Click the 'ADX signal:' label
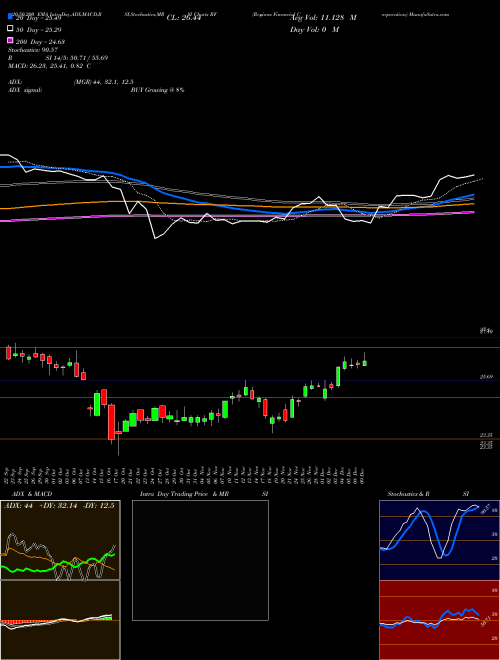The height and width of the screenshot is (660, 500). pyautogui.click(x=25, y=90)
